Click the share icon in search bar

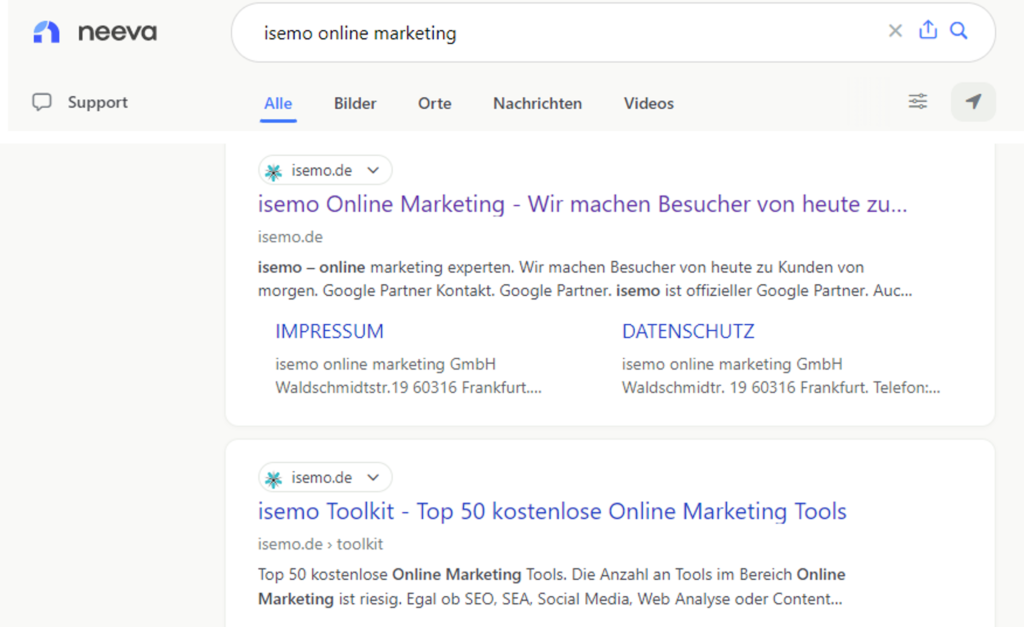point(928,29)
